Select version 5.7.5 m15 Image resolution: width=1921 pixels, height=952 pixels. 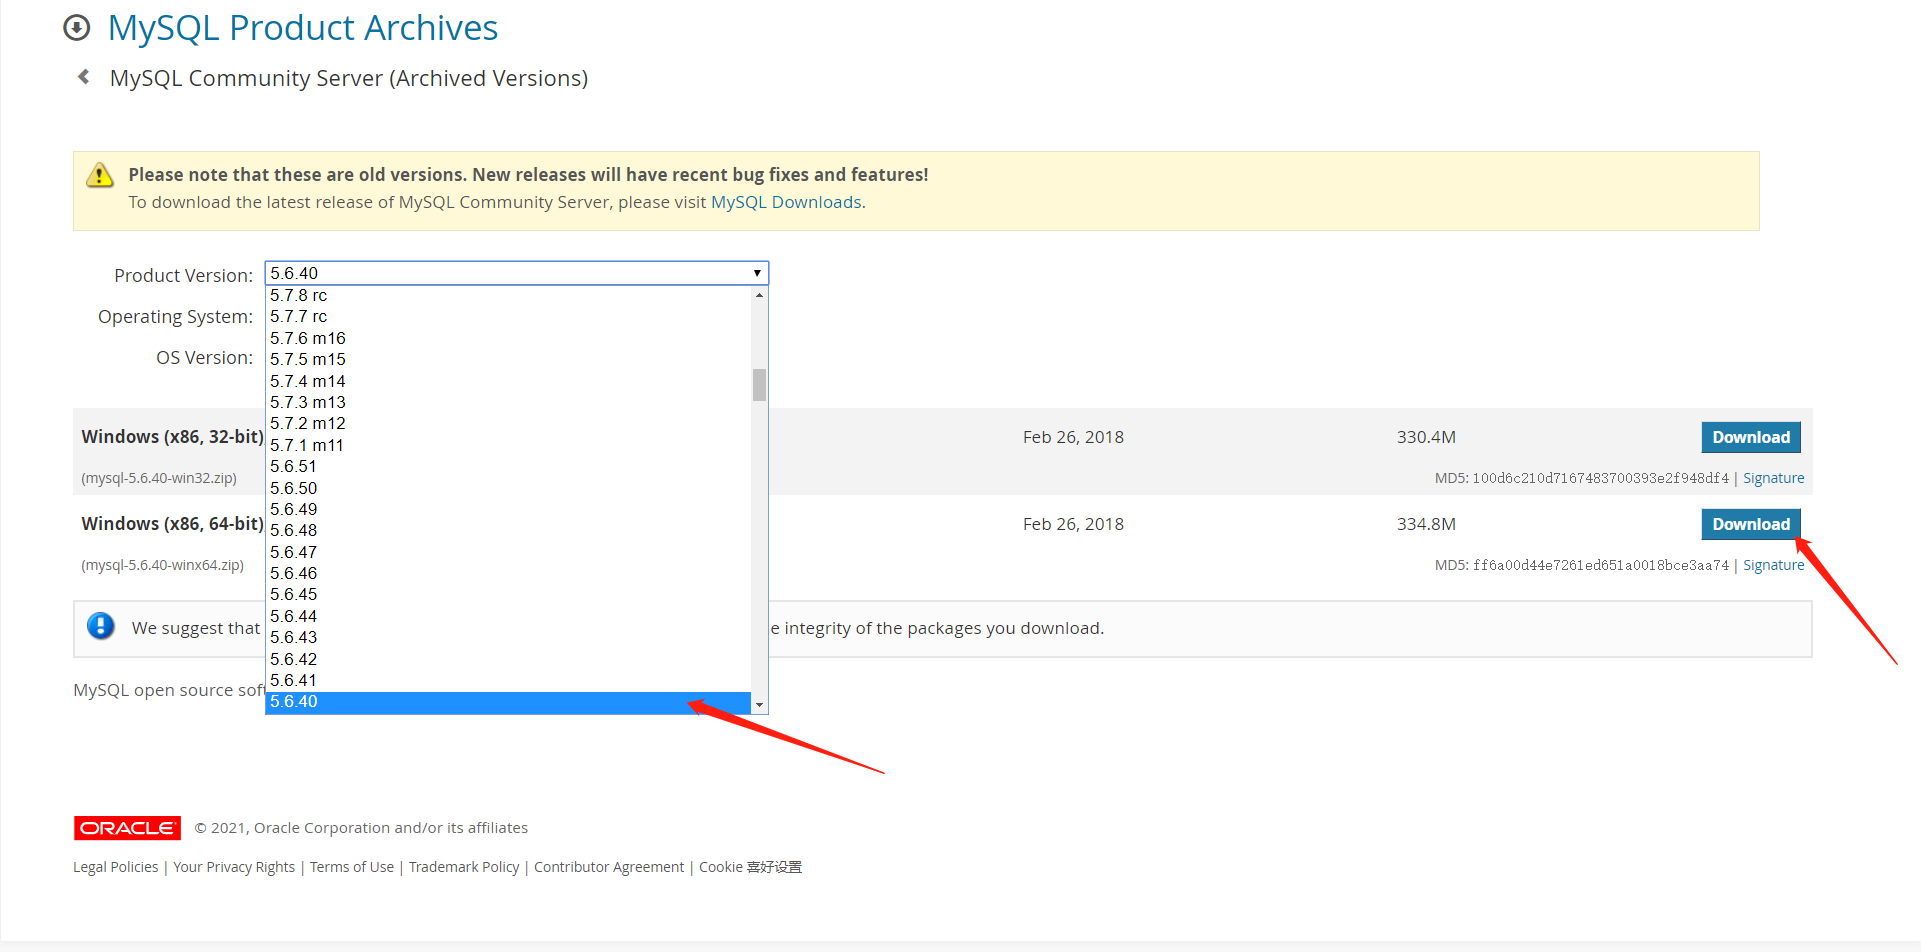[x=508, y=359]
